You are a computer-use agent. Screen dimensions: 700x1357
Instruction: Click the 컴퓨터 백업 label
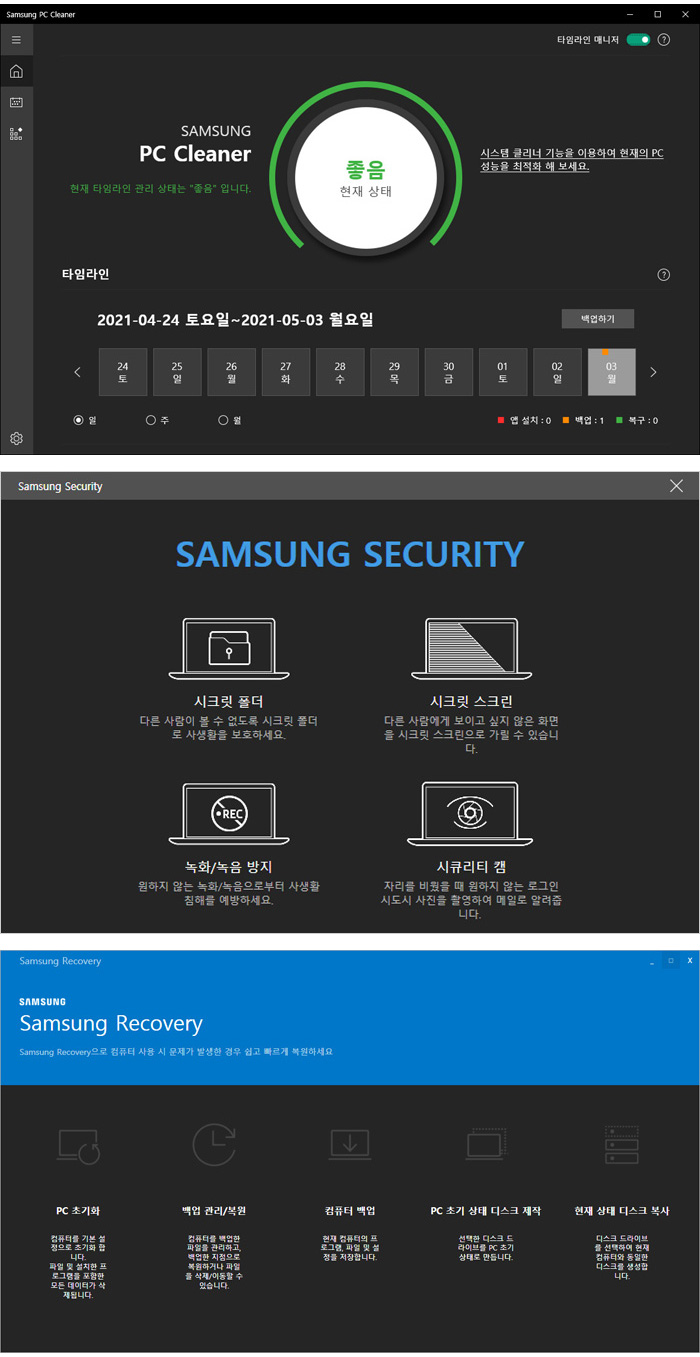coord(350,1211)
